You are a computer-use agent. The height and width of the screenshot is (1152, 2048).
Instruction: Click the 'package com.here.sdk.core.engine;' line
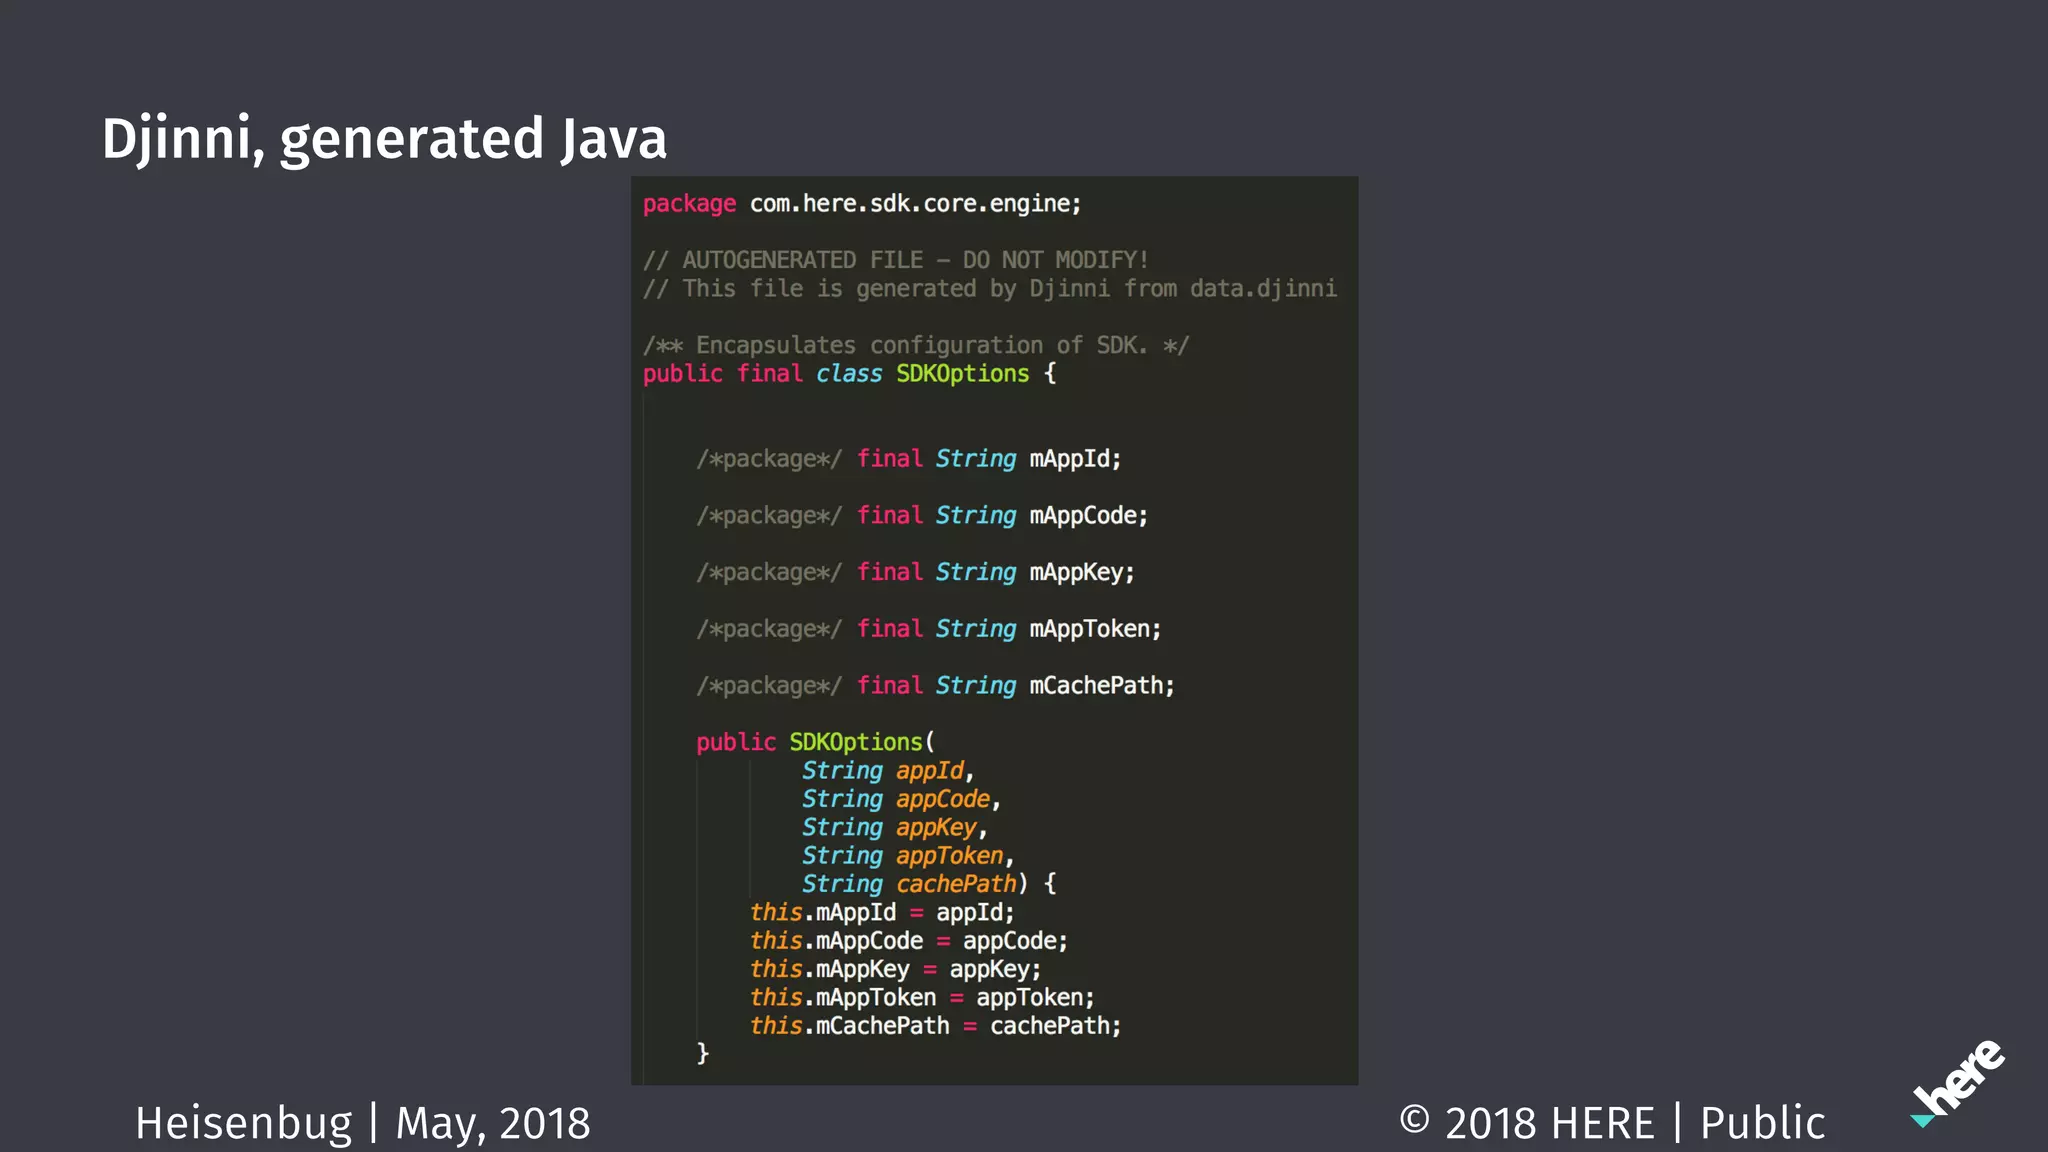tap(862, 204)
